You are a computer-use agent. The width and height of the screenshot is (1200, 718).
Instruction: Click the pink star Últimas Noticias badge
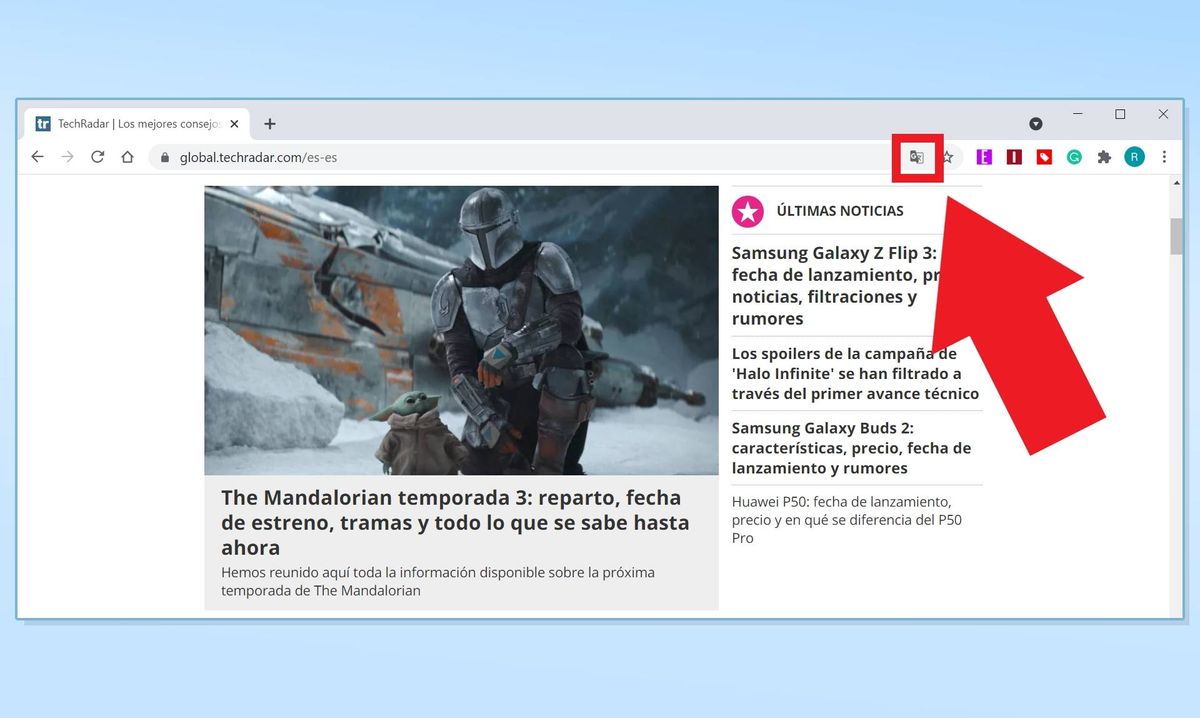[x=747, y=211]
